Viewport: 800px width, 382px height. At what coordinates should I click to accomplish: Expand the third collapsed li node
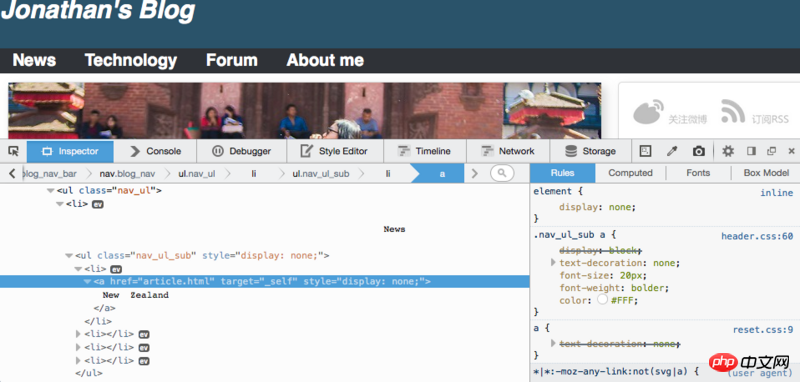coord(78,361)
